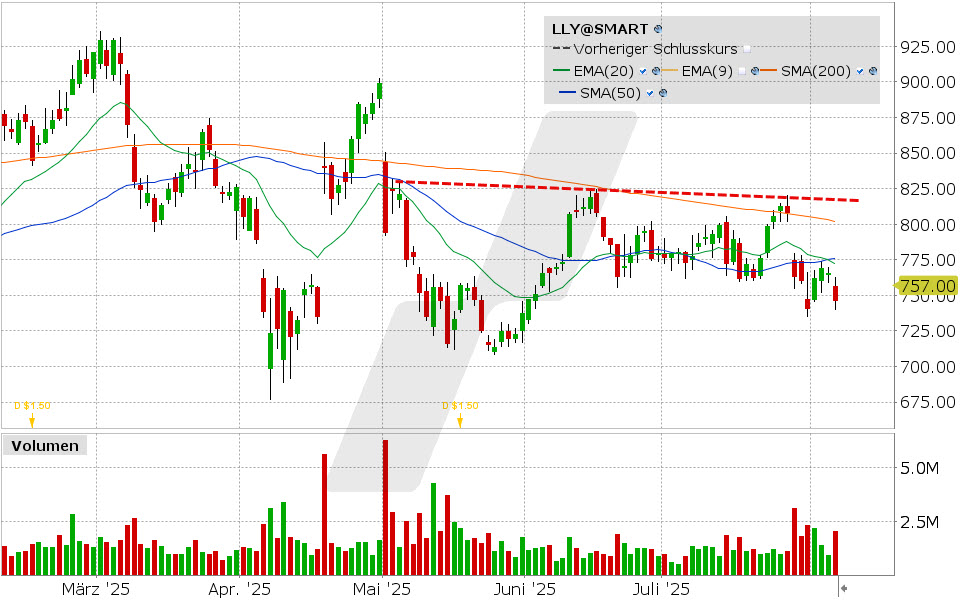The width and height of the screenshot is (960, 600).
Task: Click the yellow EMA(9) legend line swatch
Action: tap(670, 71)
